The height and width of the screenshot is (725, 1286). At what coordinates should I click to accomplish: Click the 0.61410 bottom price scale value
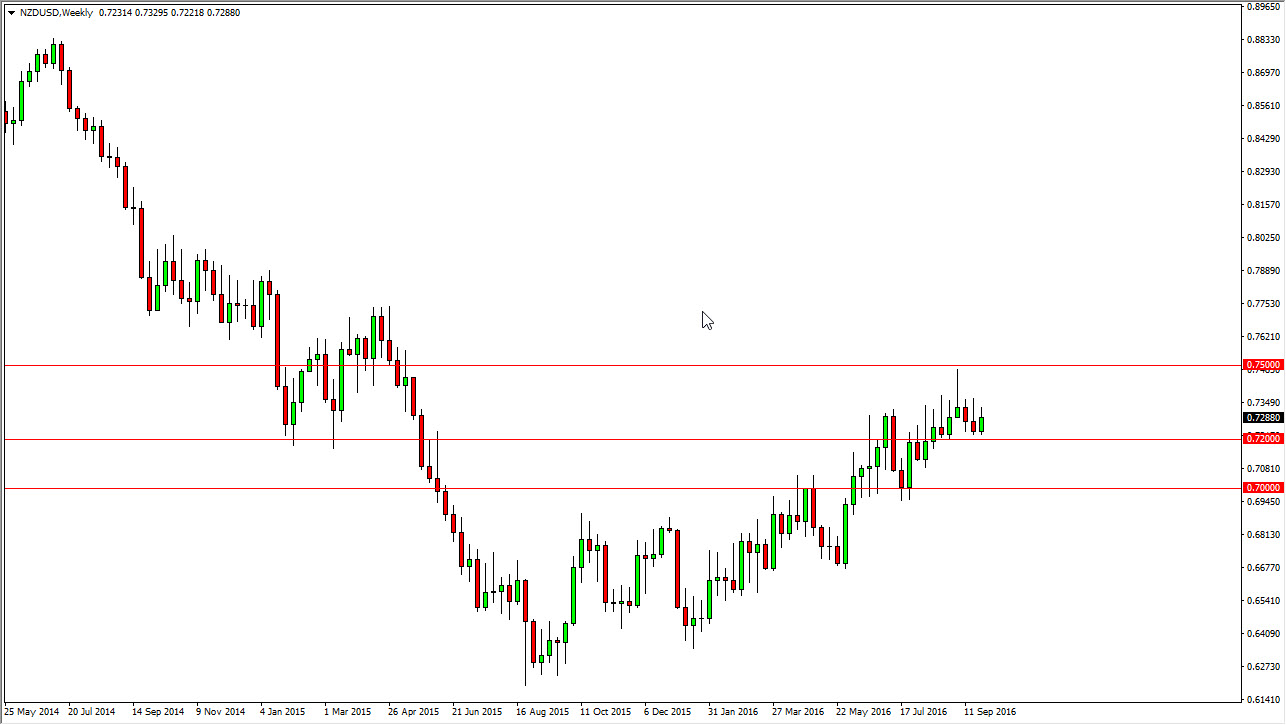point(1264,700)
